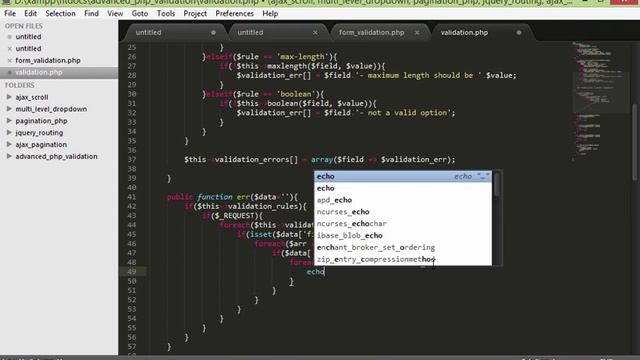This screenshot has width=640, height=360.
Task: Select the jquery_routing folder name
Action: [x=39, y=133]
